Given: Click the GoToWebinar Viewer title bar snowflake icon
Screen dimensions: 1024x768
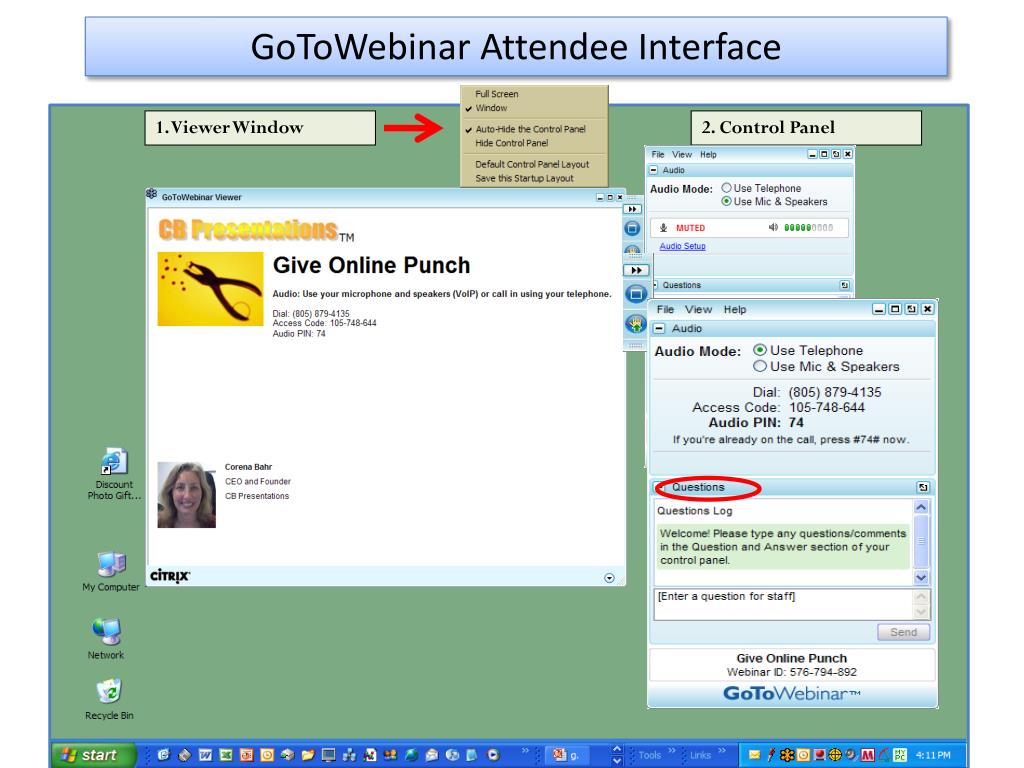Looking at the screenshot, I should click(152, 194).
